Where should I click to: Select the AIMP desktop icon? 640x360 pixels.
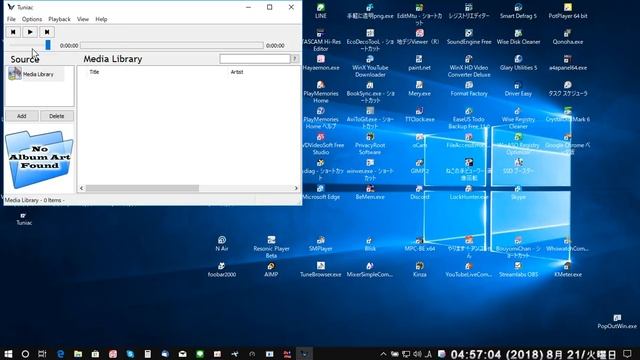pyautogui.click(x=271, y=270)
